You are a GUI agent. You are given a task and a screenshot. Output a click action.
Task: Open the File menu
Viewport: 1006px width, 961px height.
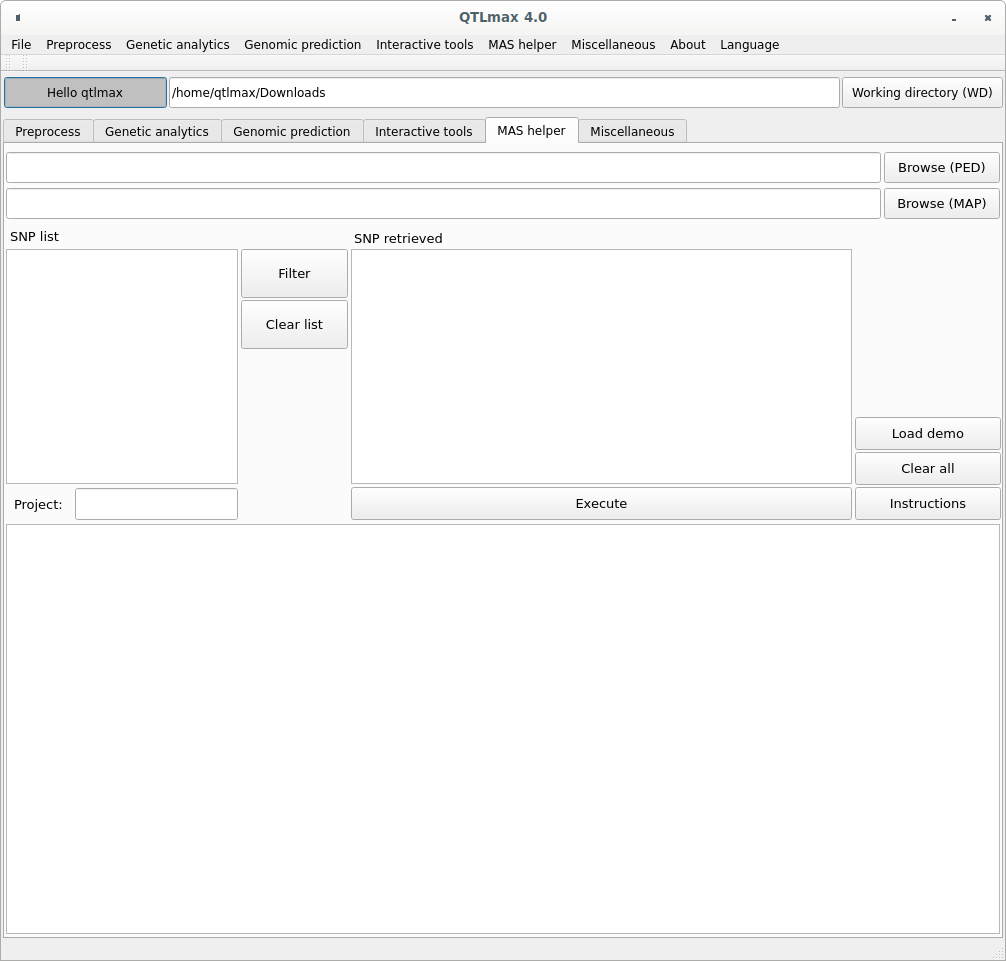tap(21, 45)
